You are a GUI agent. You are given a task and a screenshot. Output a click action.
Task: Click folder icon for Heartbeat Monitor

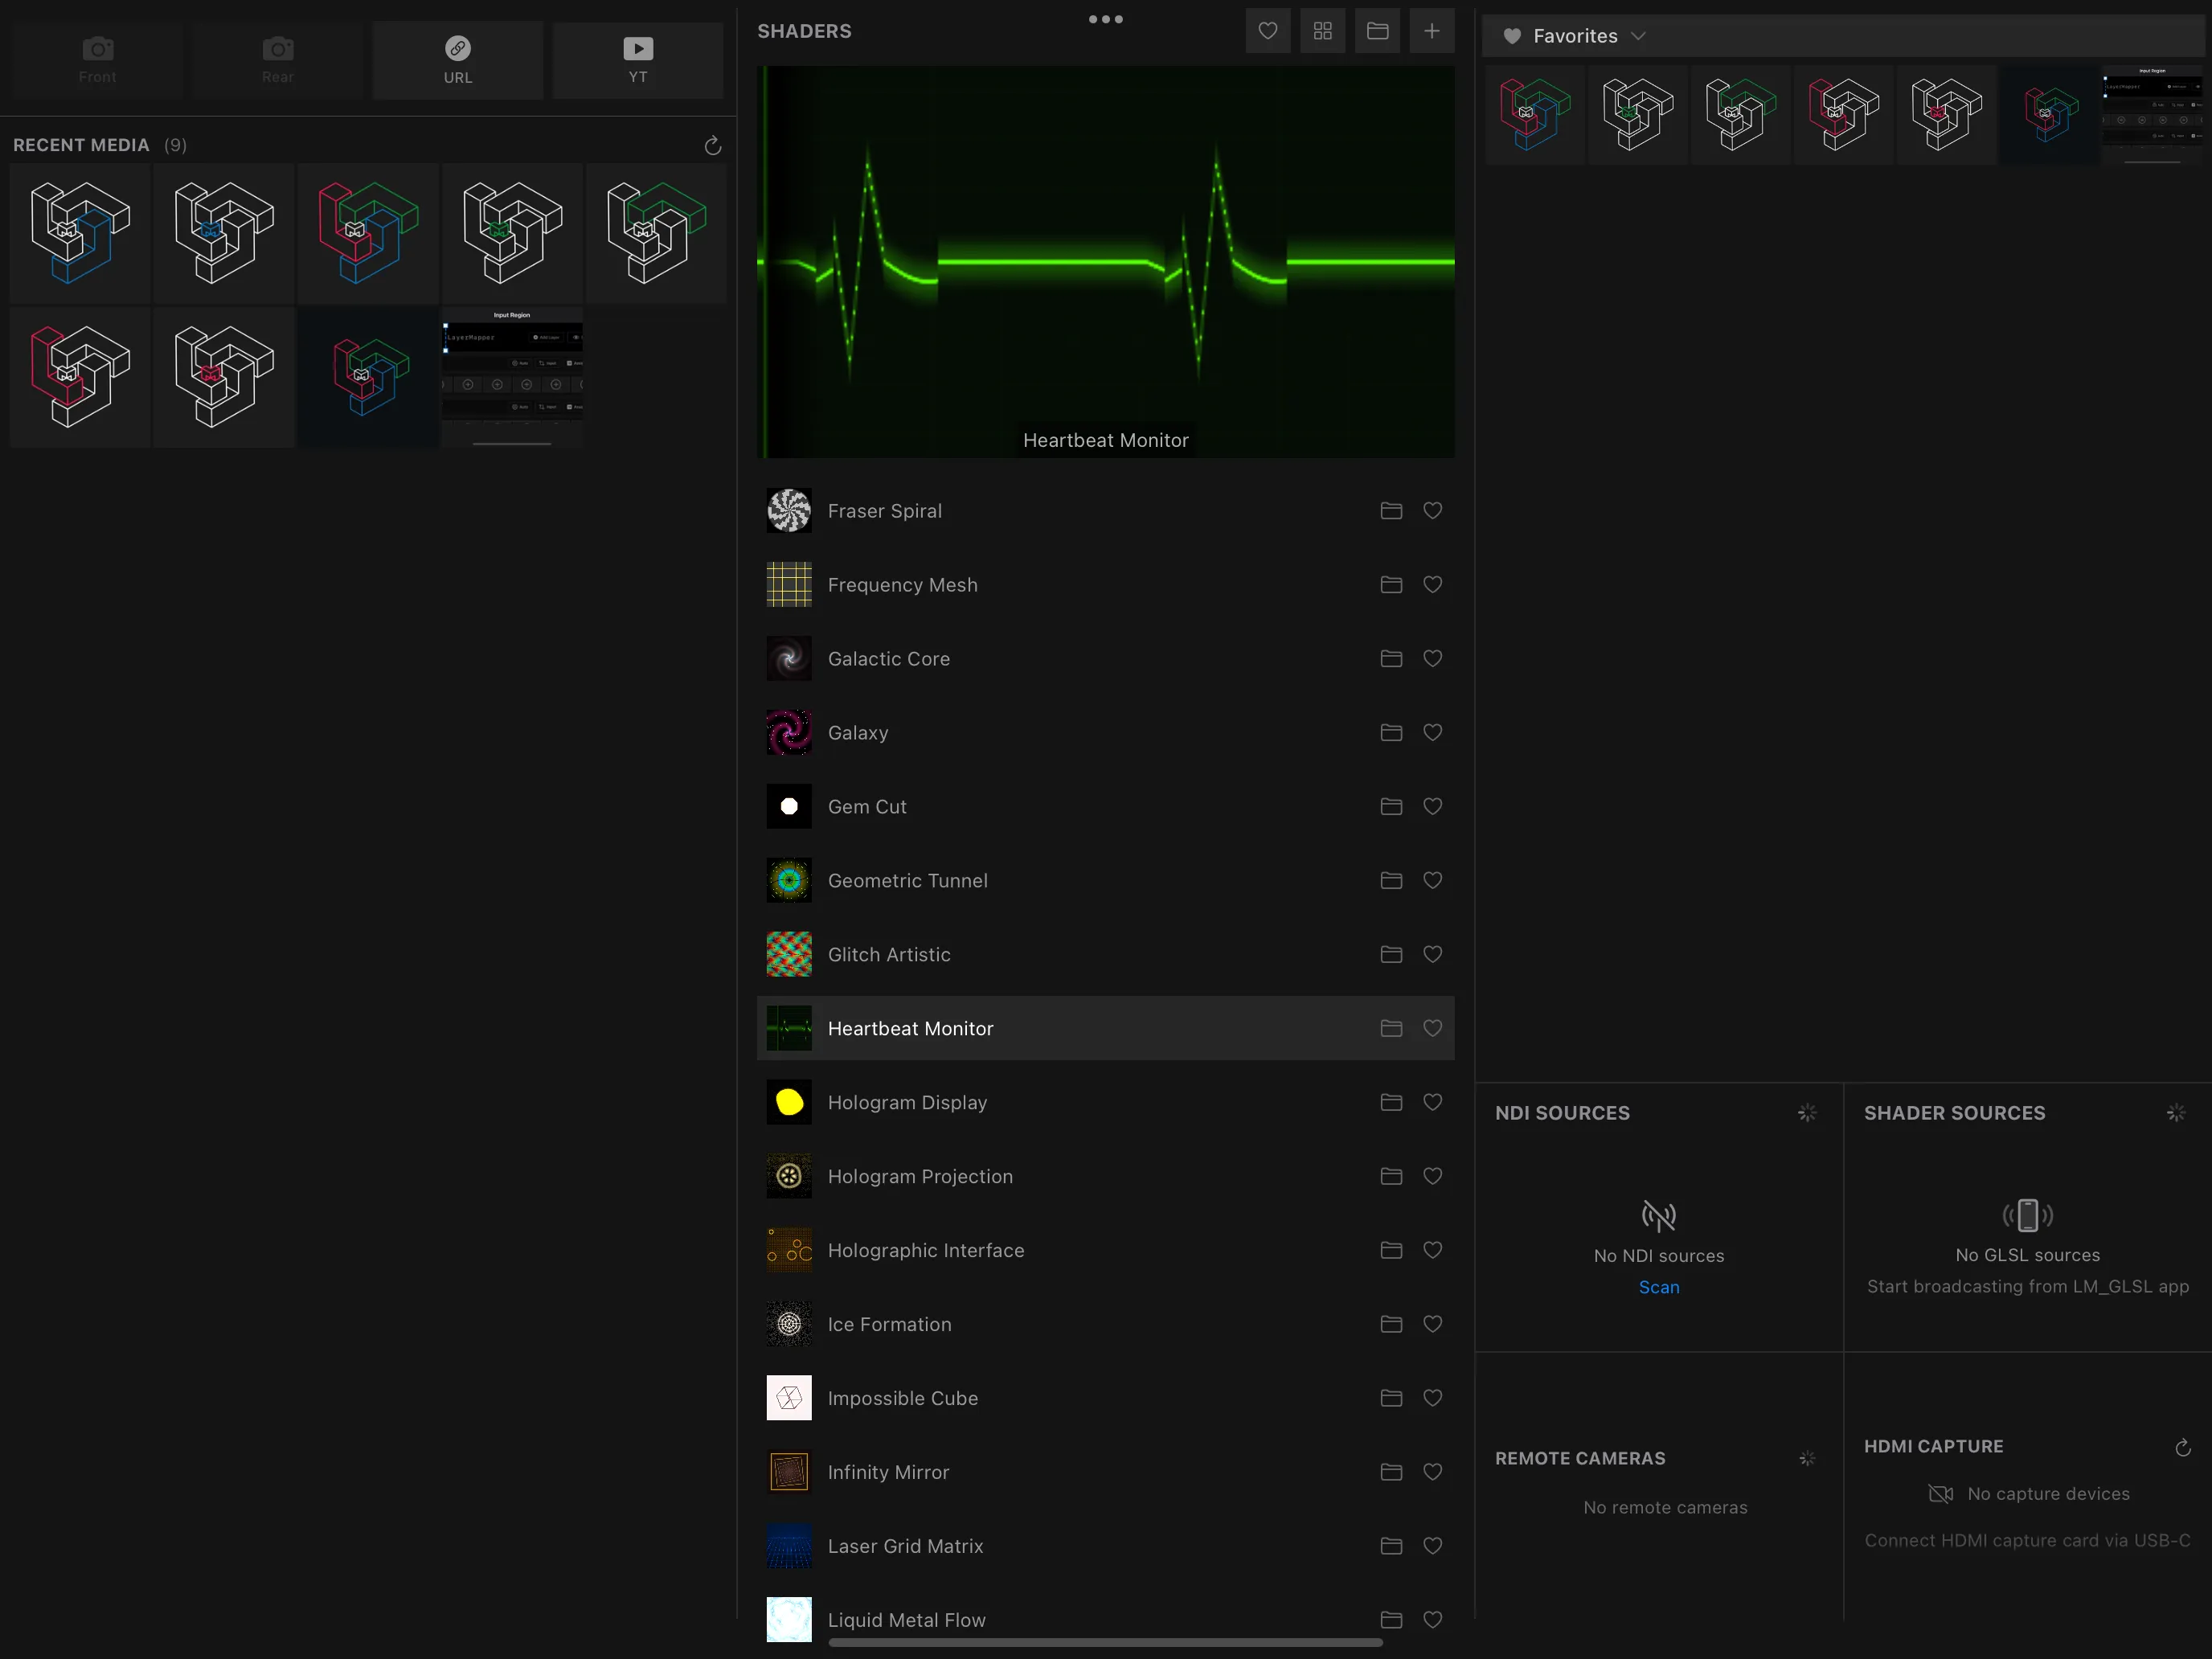pyautogui.click(x=1391, y=1029)
